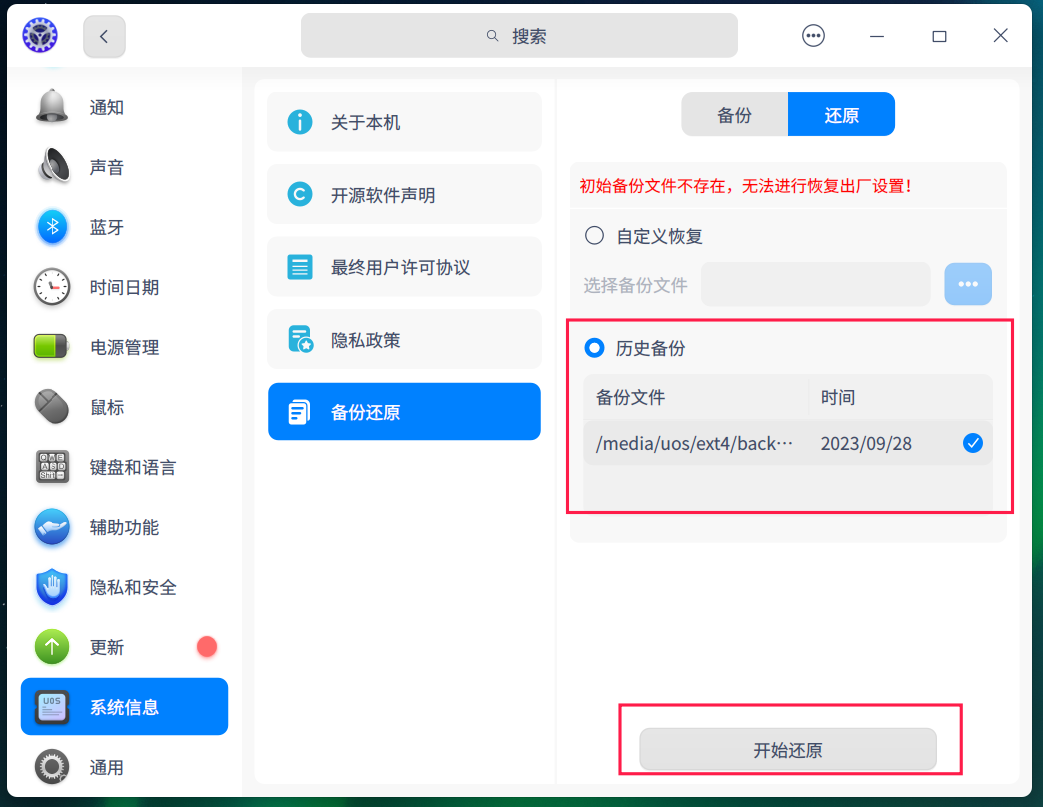This screenshot has width=1043, height=807.
Task: Open the 通用 settings label
Action: pyautogui.click(x=107, y=767)
